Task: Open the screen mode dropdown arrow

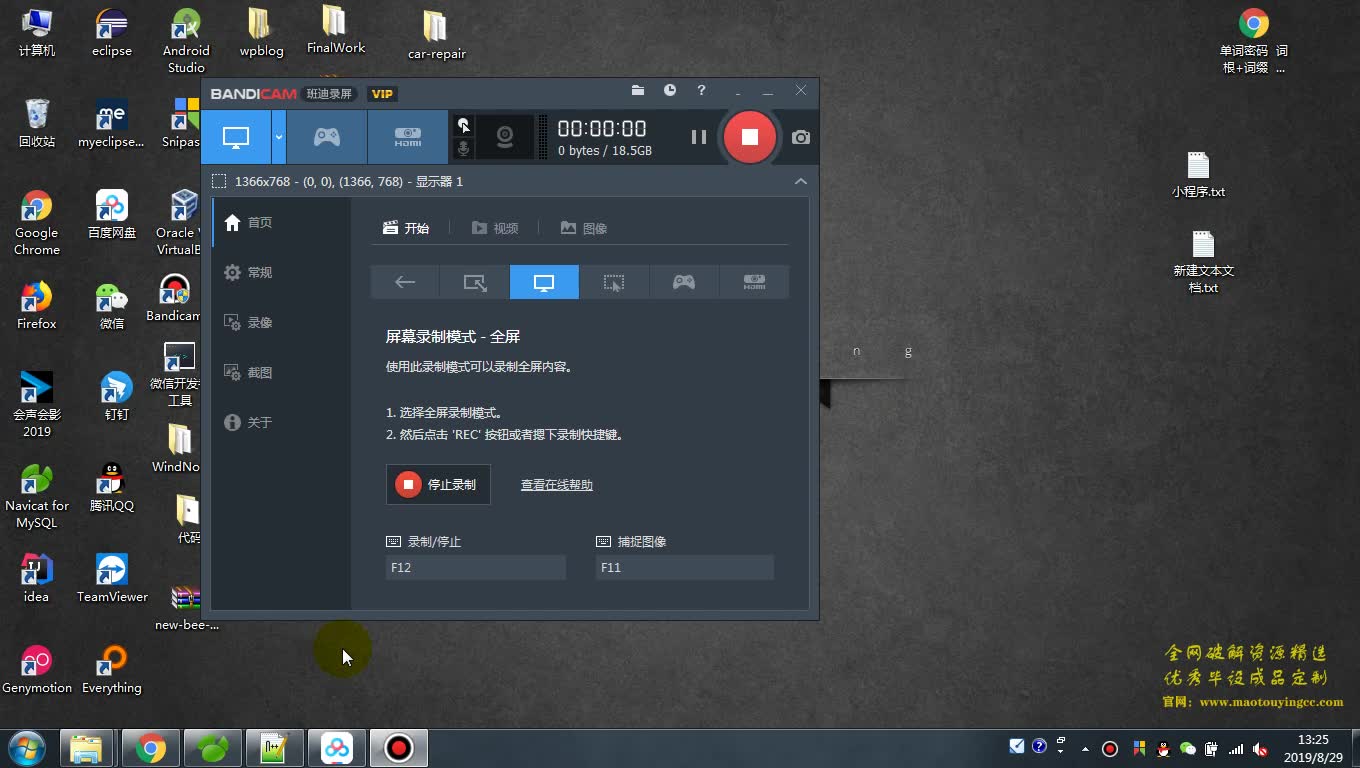Action: point(279,137)
